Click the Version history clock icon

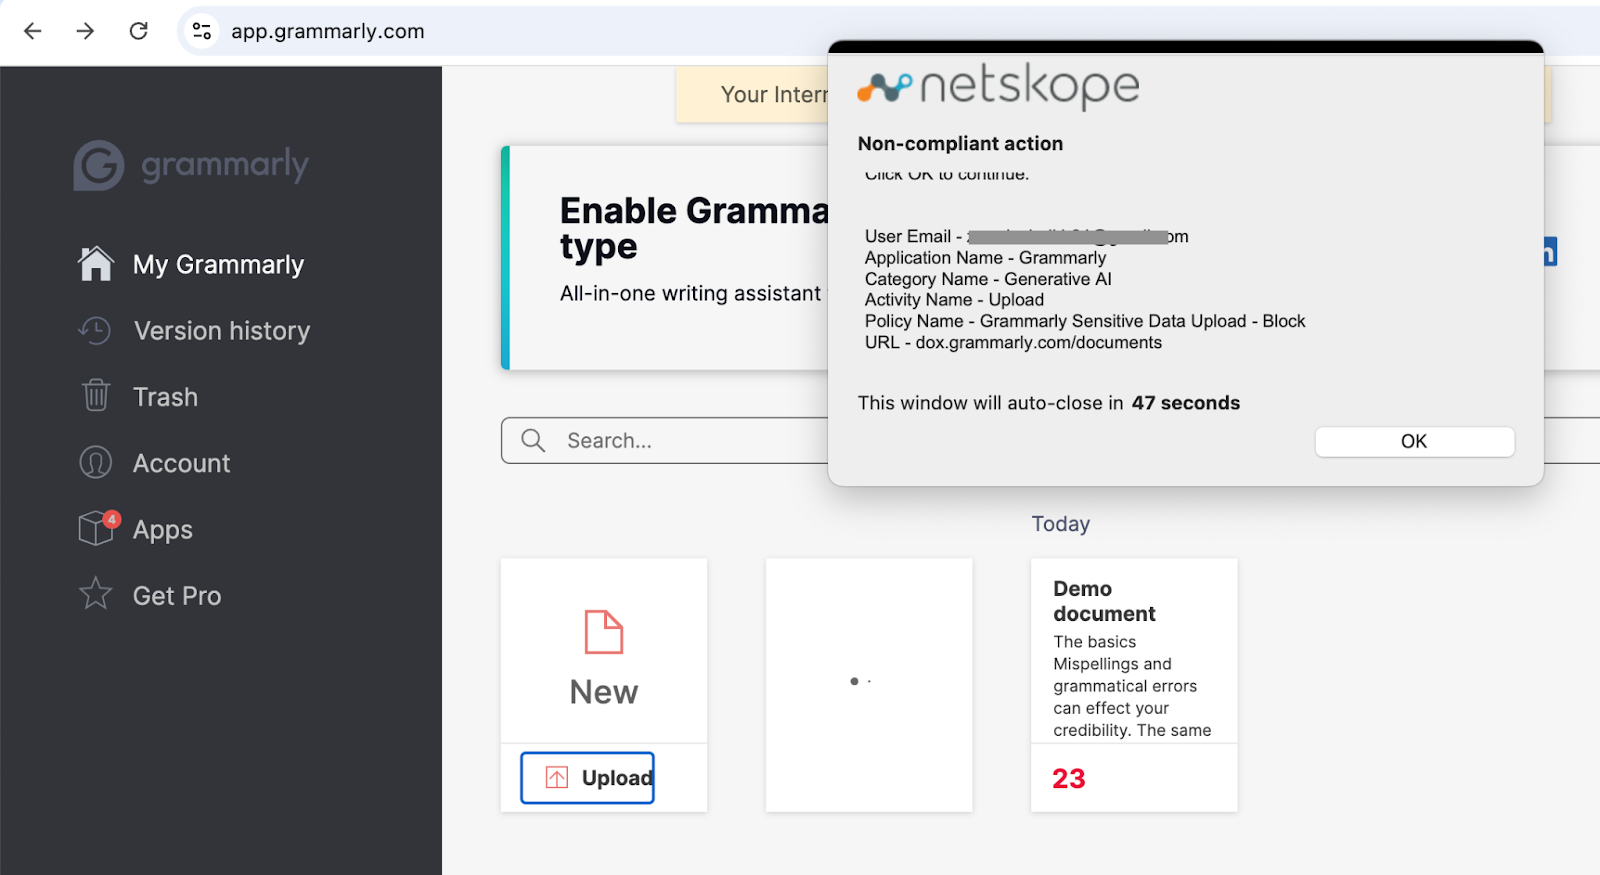coord(95,330)
